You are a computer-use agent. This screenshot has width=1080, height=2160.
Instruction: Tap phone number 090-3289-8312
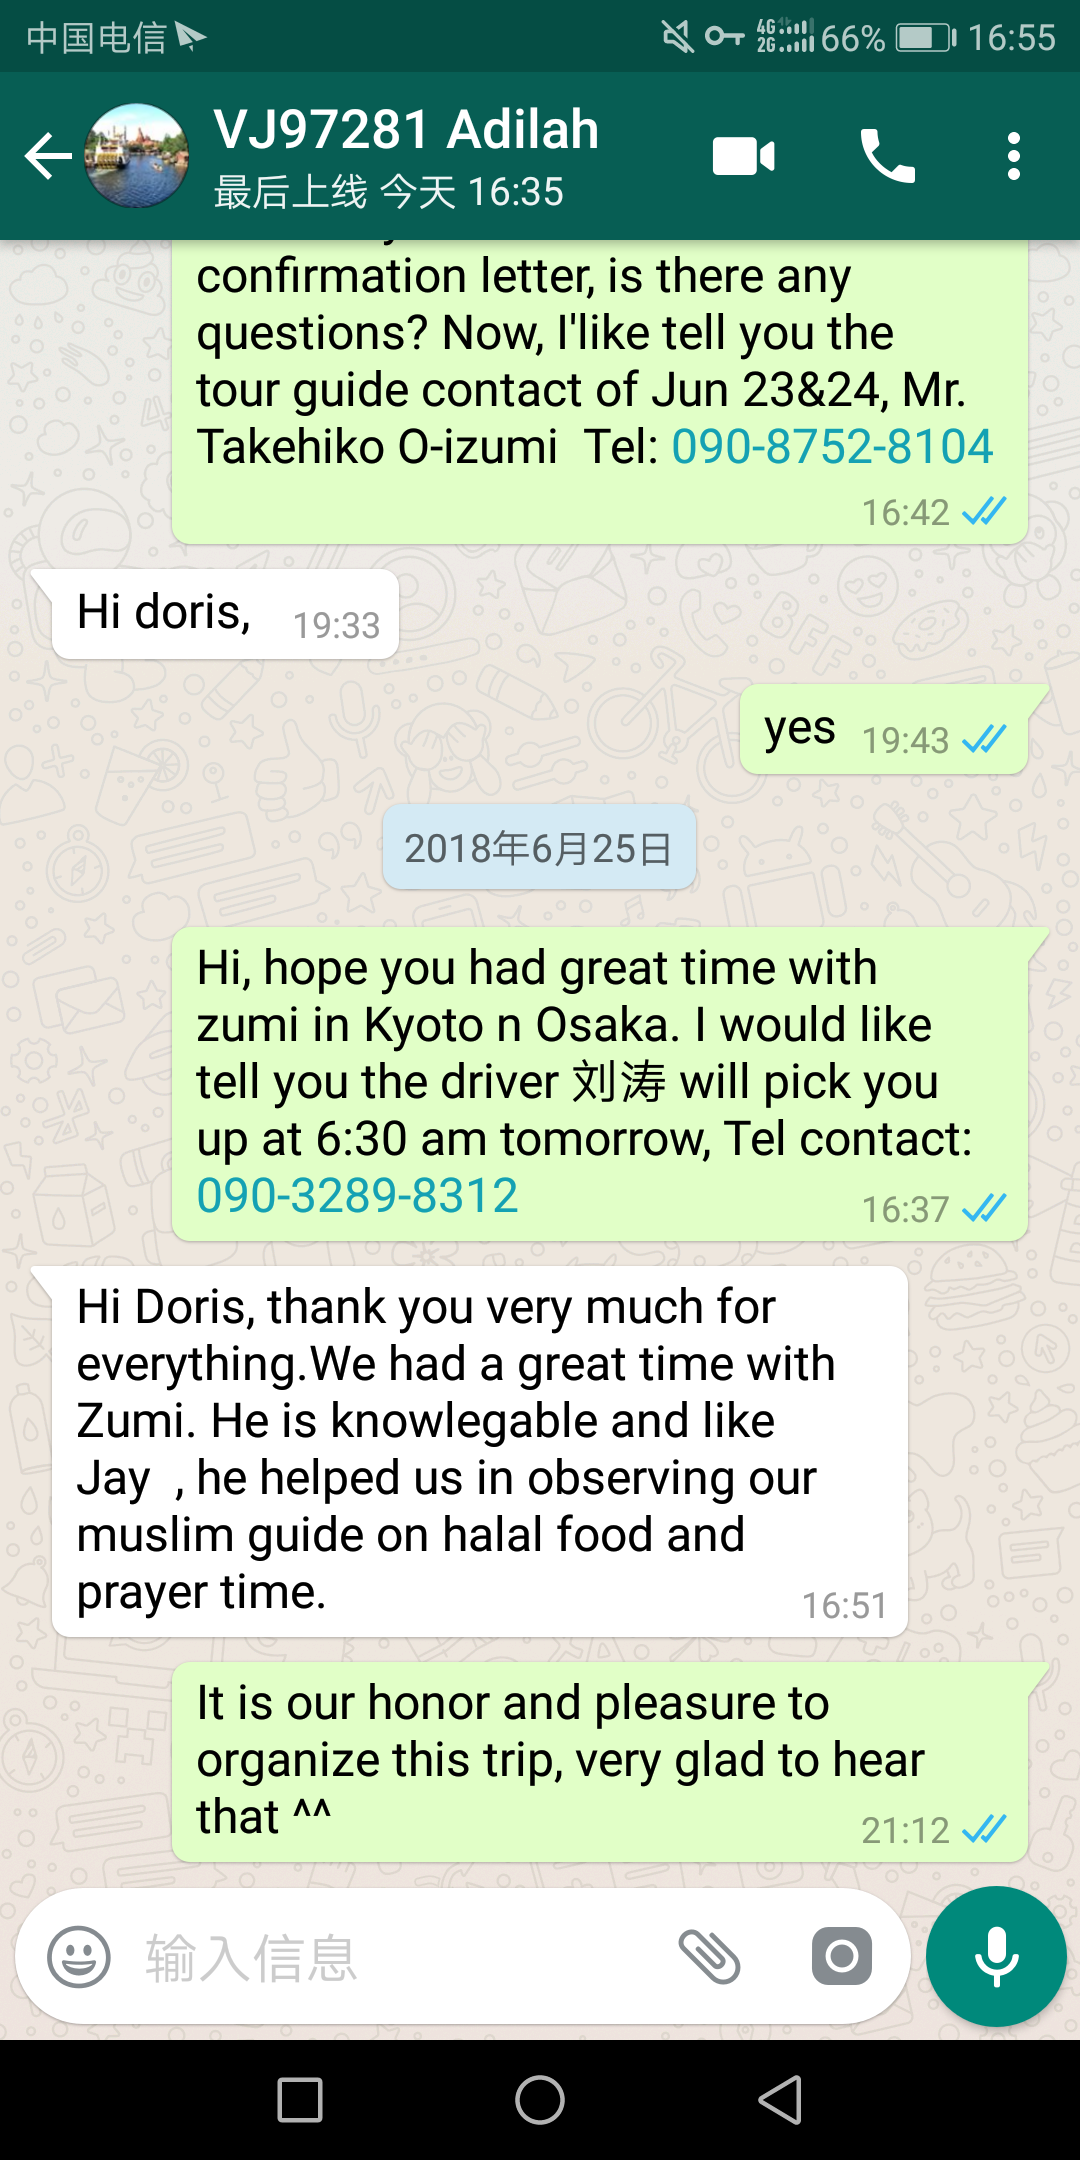[357, 1195]
